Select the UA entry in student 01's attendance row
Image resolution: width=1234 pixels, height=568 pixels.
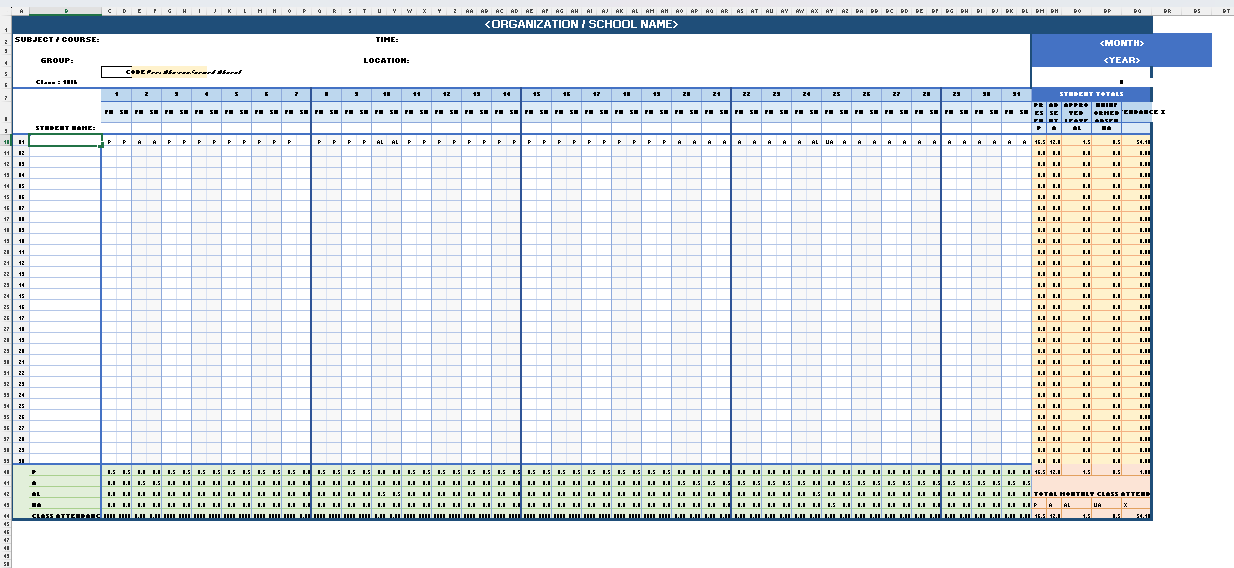829,142
